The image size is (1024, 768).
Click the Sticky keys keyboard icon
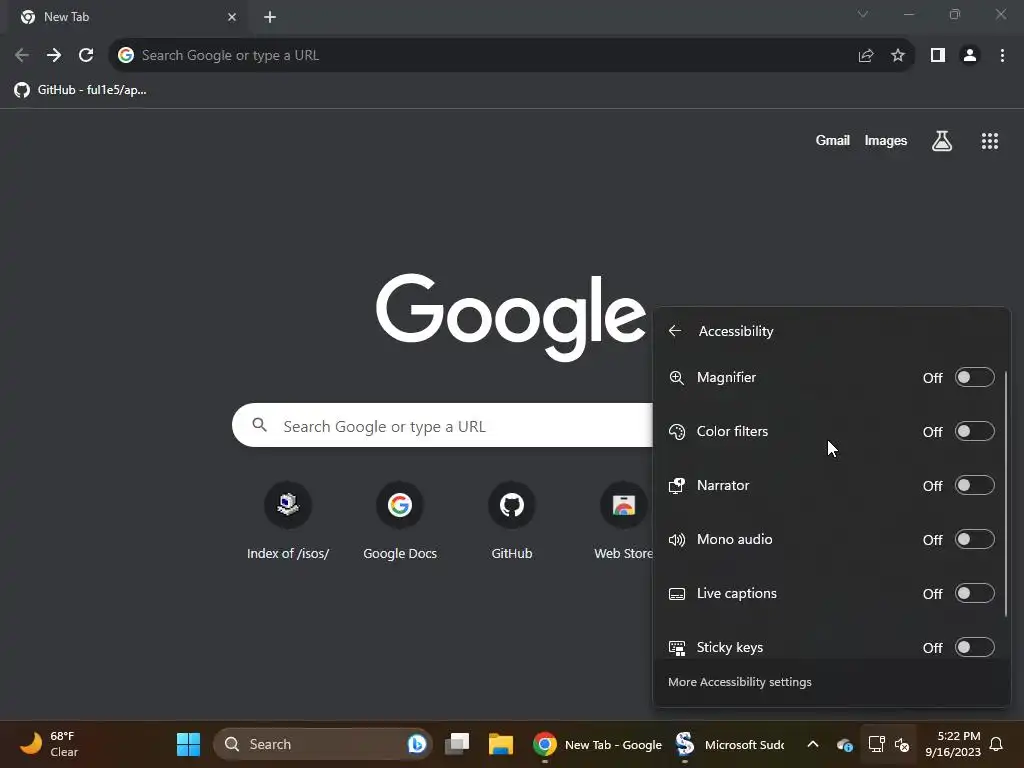point(677,647)
